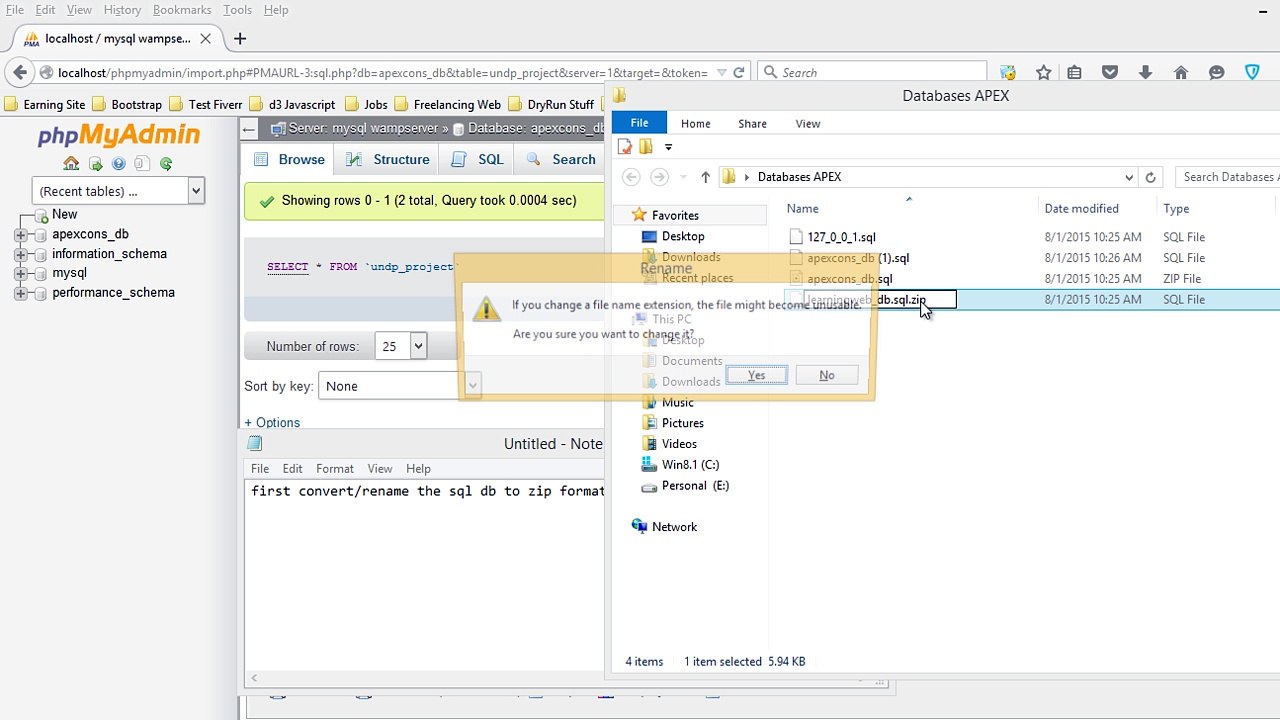
Task: Open Firefox History menu
Action: click(x=122, y=10)
